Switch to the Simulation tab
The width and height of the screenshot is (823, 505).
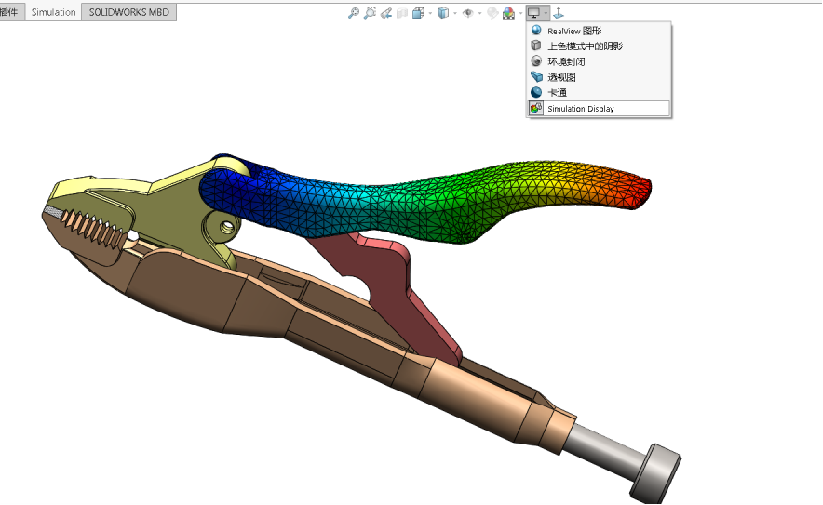click(x=53, y=12)
